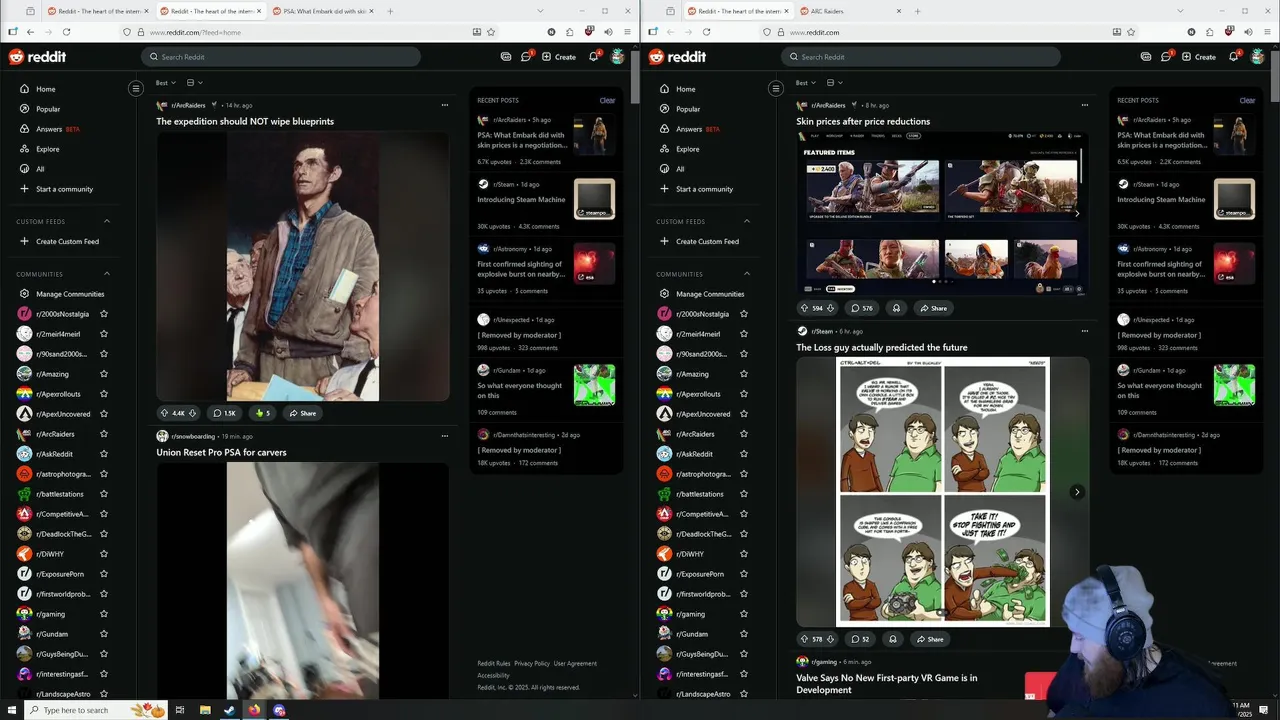The width and height of the screenshot is (1280, 720).
Task: Switch to 'ARC Raiders' browser tab
Action: click(x=850, y=11)
